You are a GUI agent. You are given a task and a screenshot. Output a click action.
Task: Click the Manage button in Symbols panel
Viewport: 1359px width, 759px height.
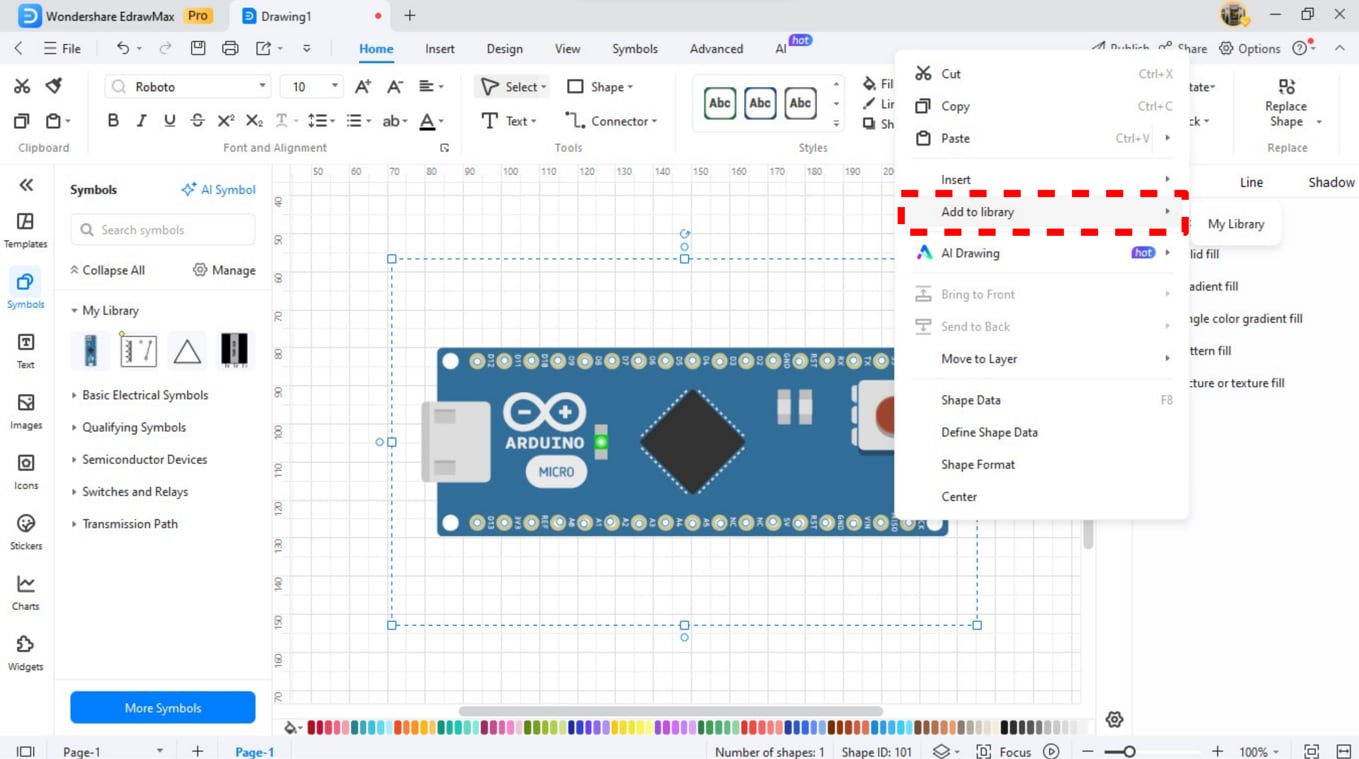224,270
